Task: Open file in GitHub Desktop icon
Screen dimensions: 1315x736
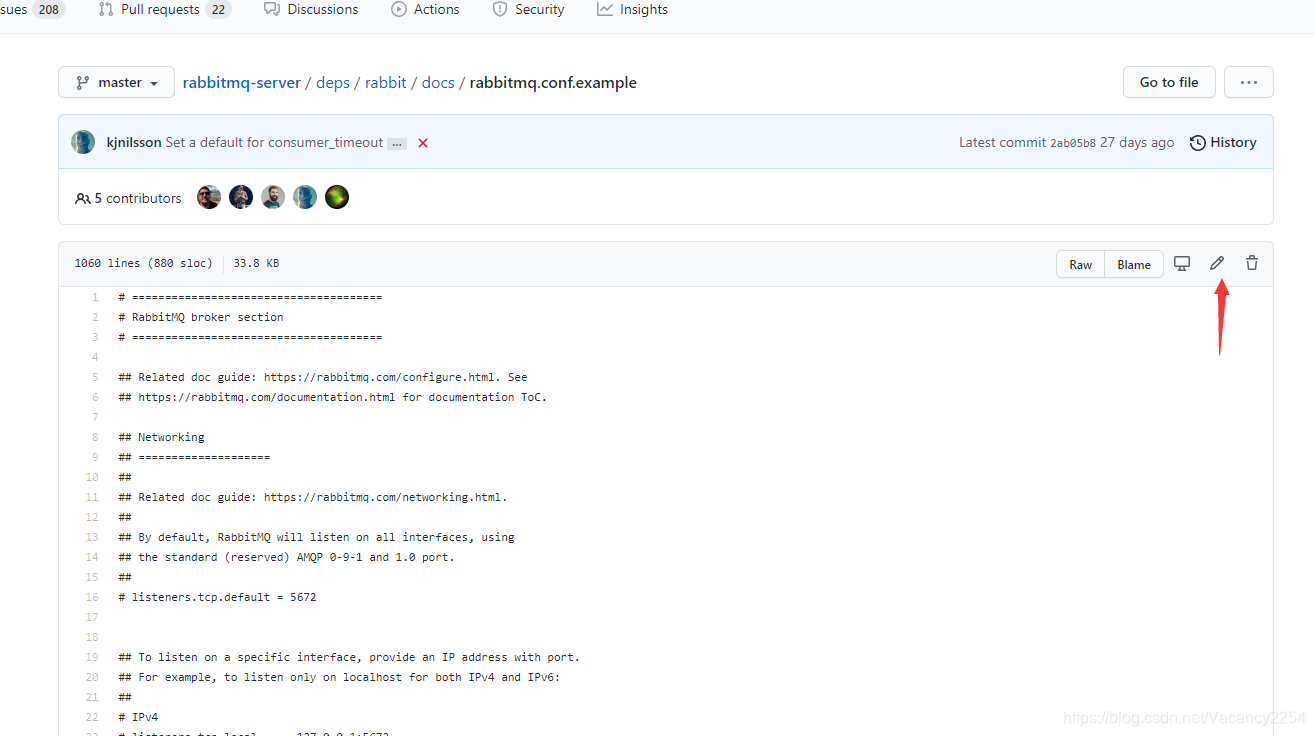Action: point(1182,263)
